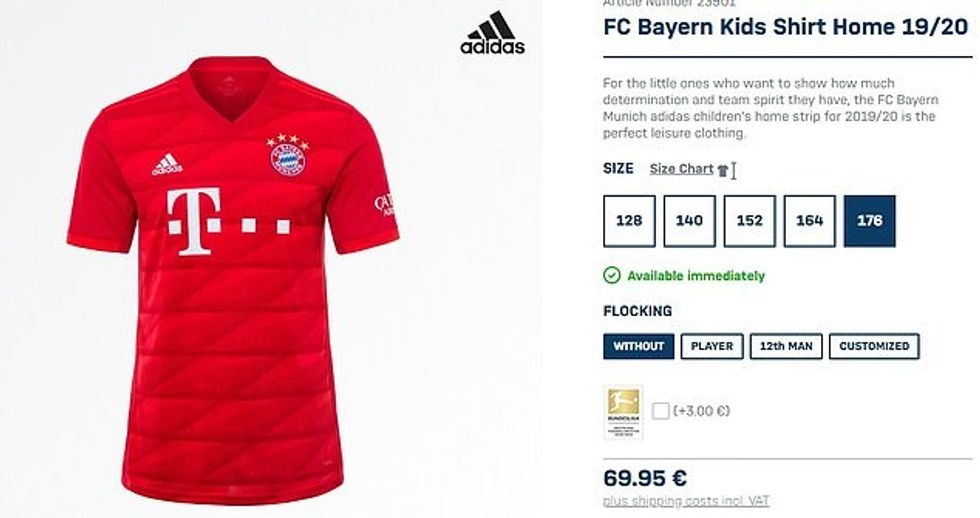Switch flocking to PLAYER
Image resolution: width=980 pixels, height=518 pixels.
(x=712, y=346)
